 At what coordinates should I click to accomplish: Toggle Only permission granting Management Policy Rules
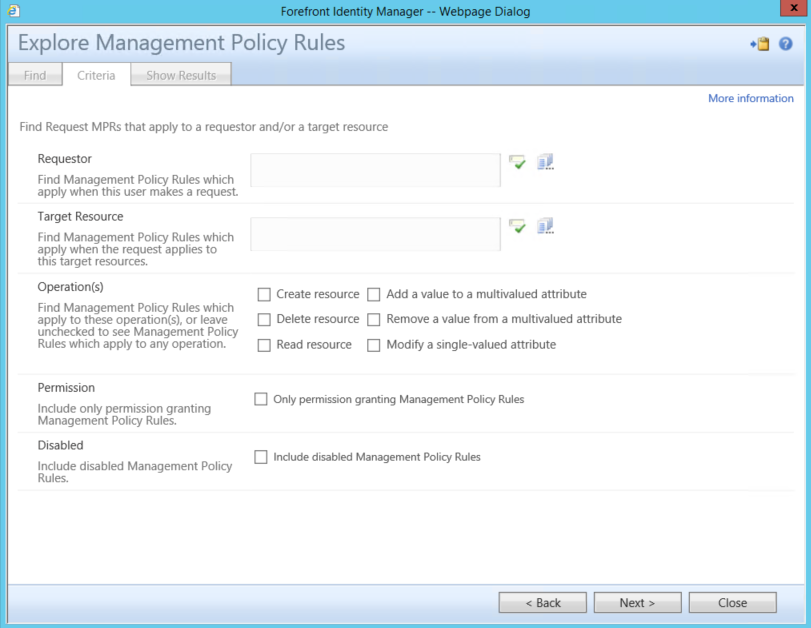coord(261,399)
